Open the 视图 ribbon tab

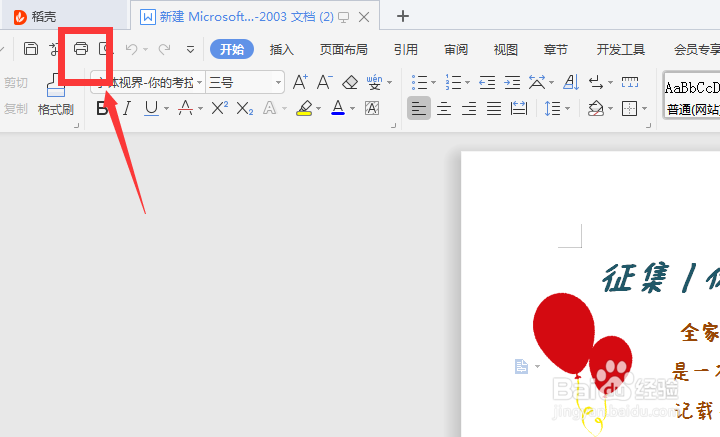pyautogui.click(x=506, y=49)
